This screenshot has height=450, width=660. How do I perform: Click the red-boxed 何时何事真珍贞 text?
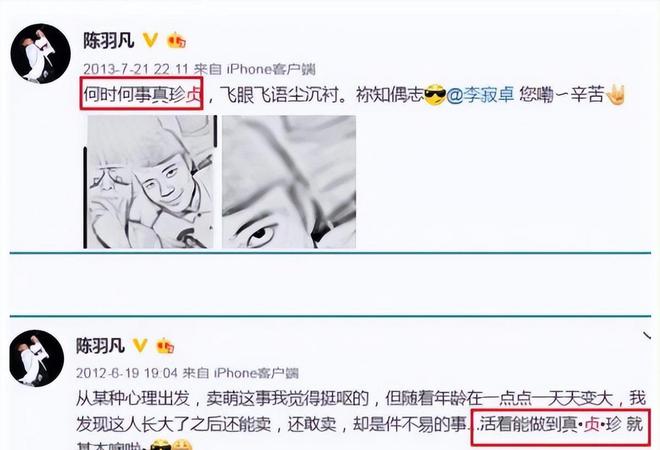point(142,94)
